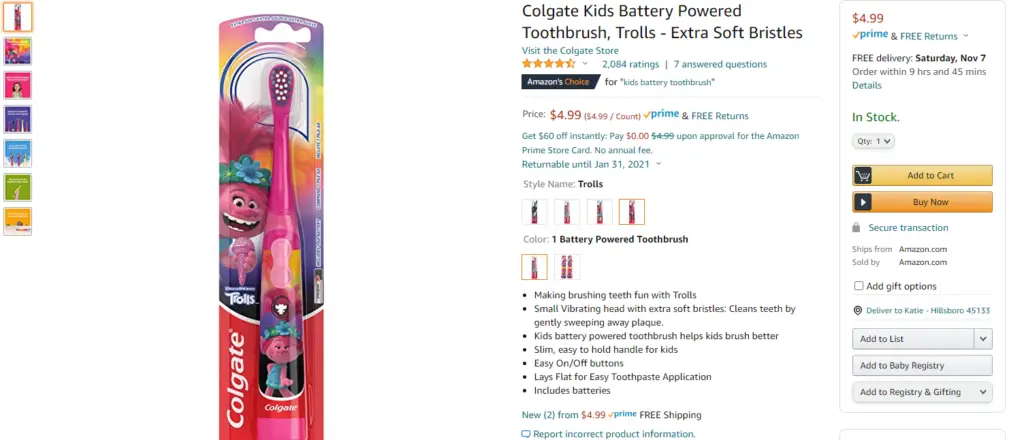1024x440 pixels.
Task: Open the Add to Registry & Gifting dropdown
Action: point(922,392)
